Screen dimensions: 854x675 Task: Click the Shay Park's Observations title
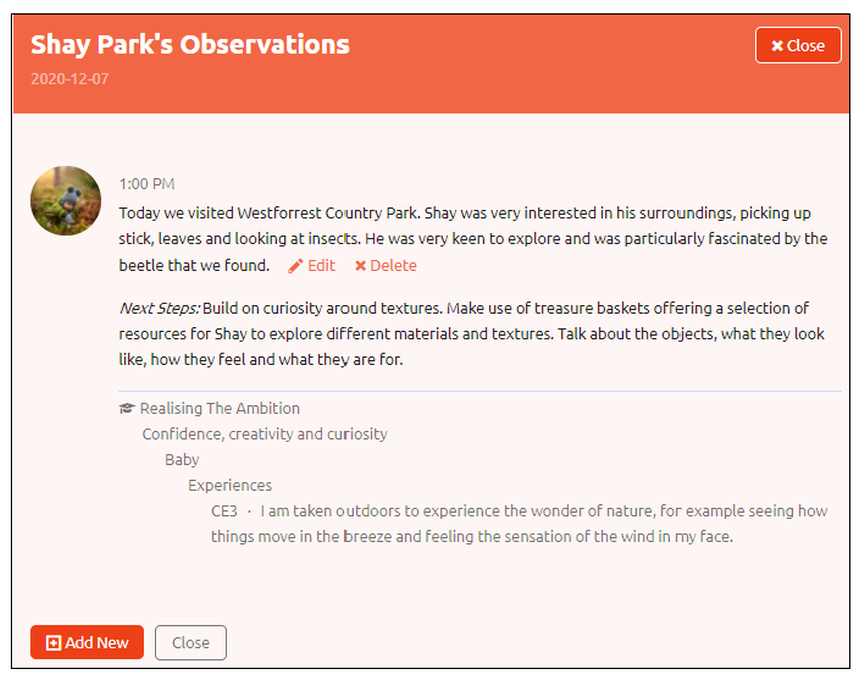pos(190,45)
